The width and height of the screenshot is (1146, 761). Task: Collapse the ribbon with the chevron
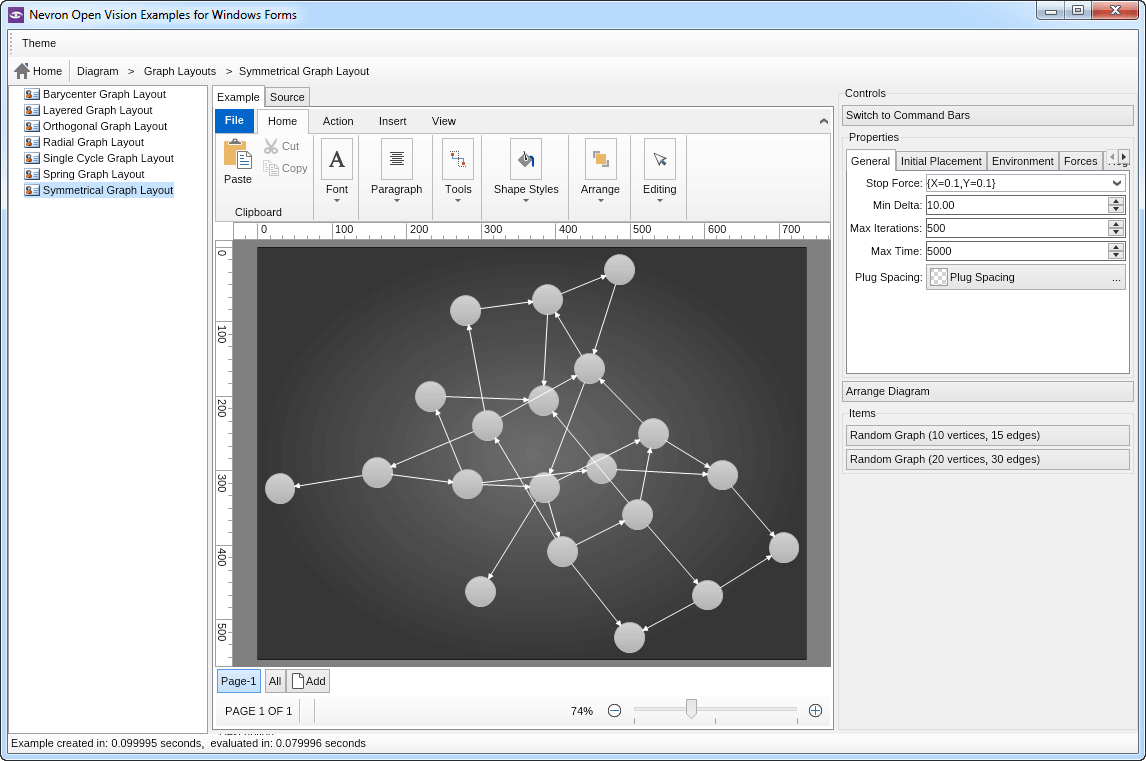click(823, 121)
